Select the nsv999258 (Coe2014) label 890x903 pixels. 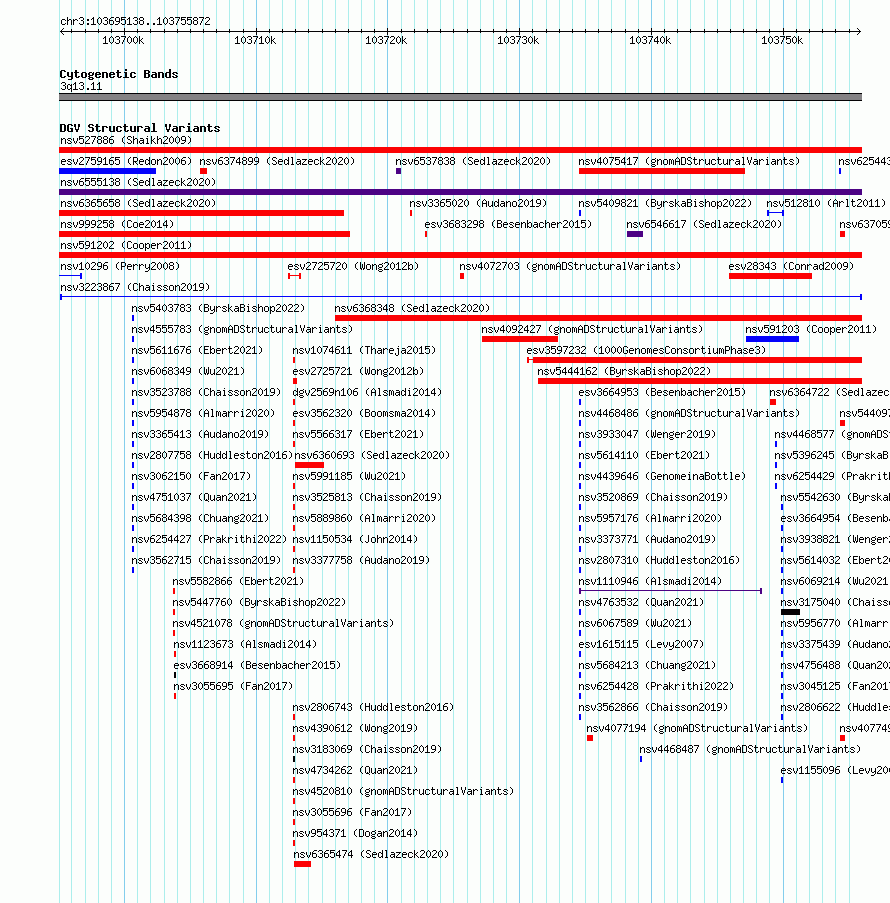[x=117, y=224]
